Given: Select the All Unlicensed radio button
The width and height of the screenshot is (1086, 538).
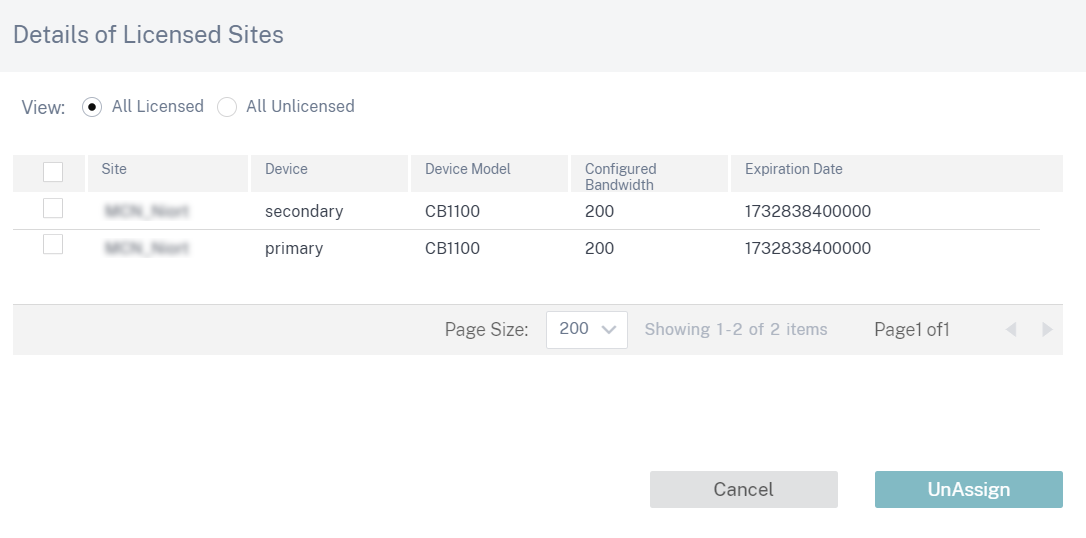Looking at the screenshot, I should tap(227, 107).
